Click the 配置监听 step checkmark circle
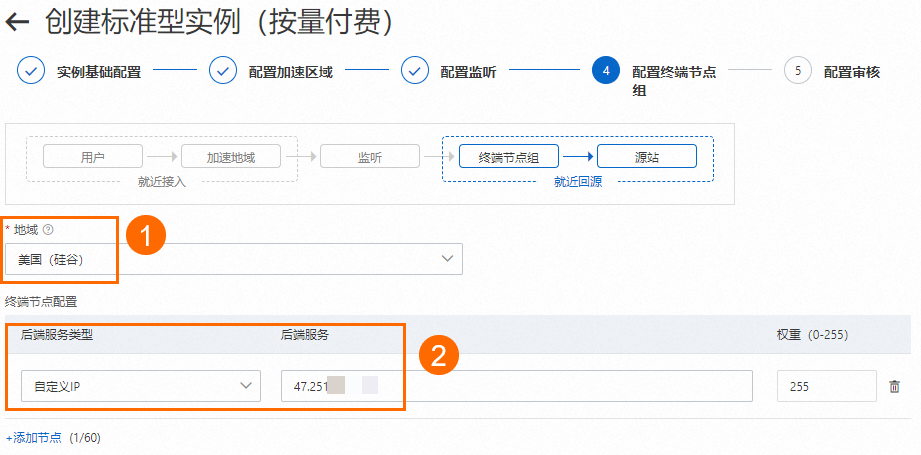 point(415,71)
